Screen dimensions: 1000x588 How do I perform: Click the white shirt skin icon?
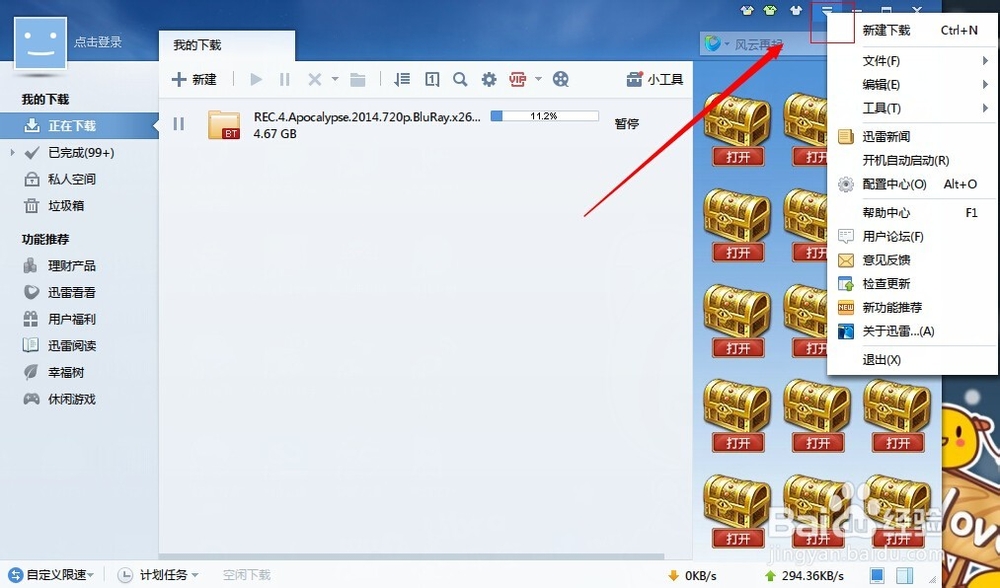795,10
